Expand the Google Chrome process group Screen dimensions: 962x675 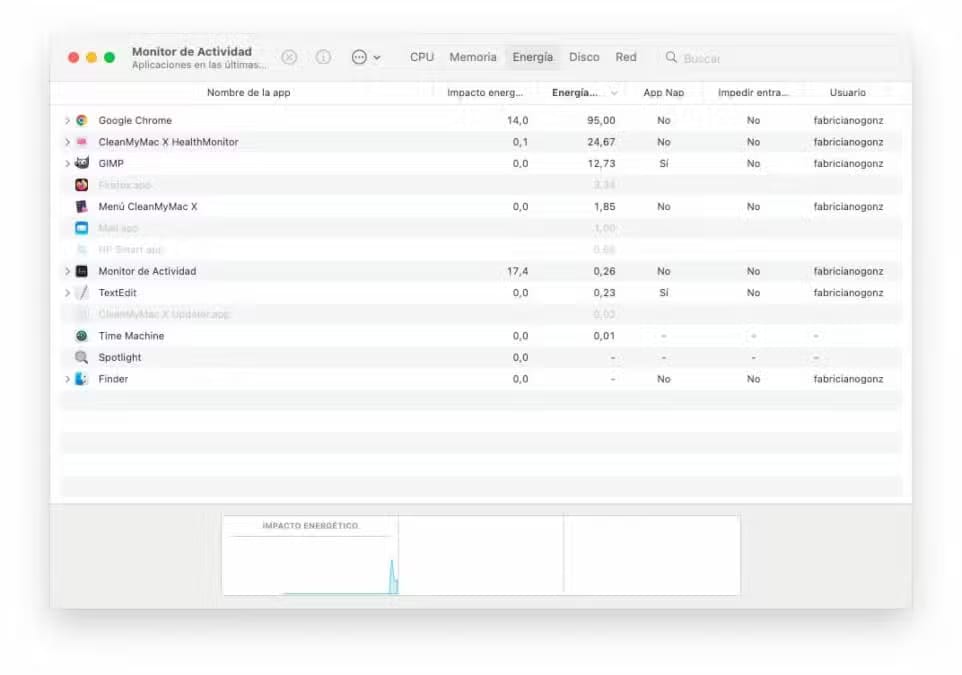pos(67,120)
